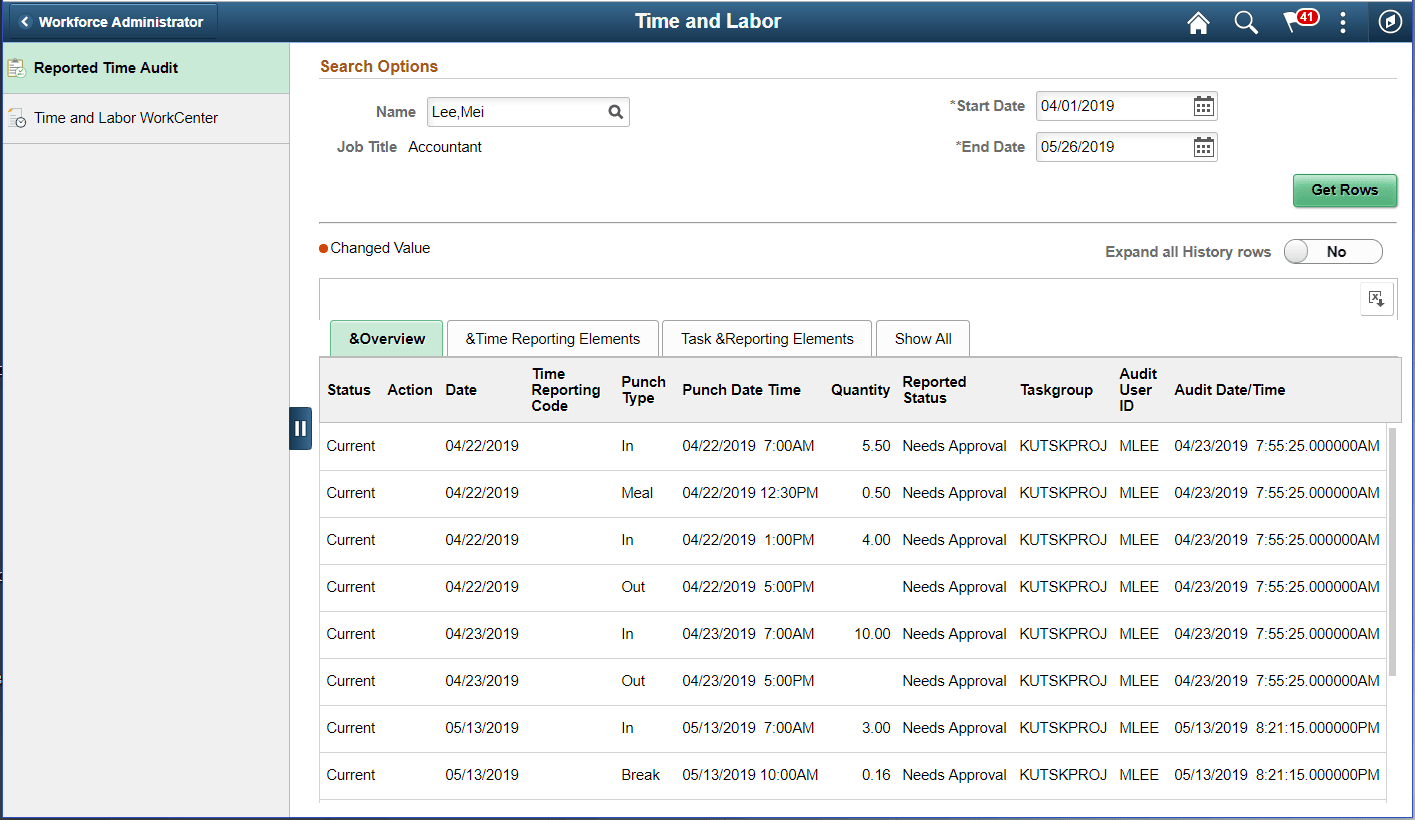Screen dimensions: 1415x820
Task: Switch to the Show All tab
Action: pos(922,338)
